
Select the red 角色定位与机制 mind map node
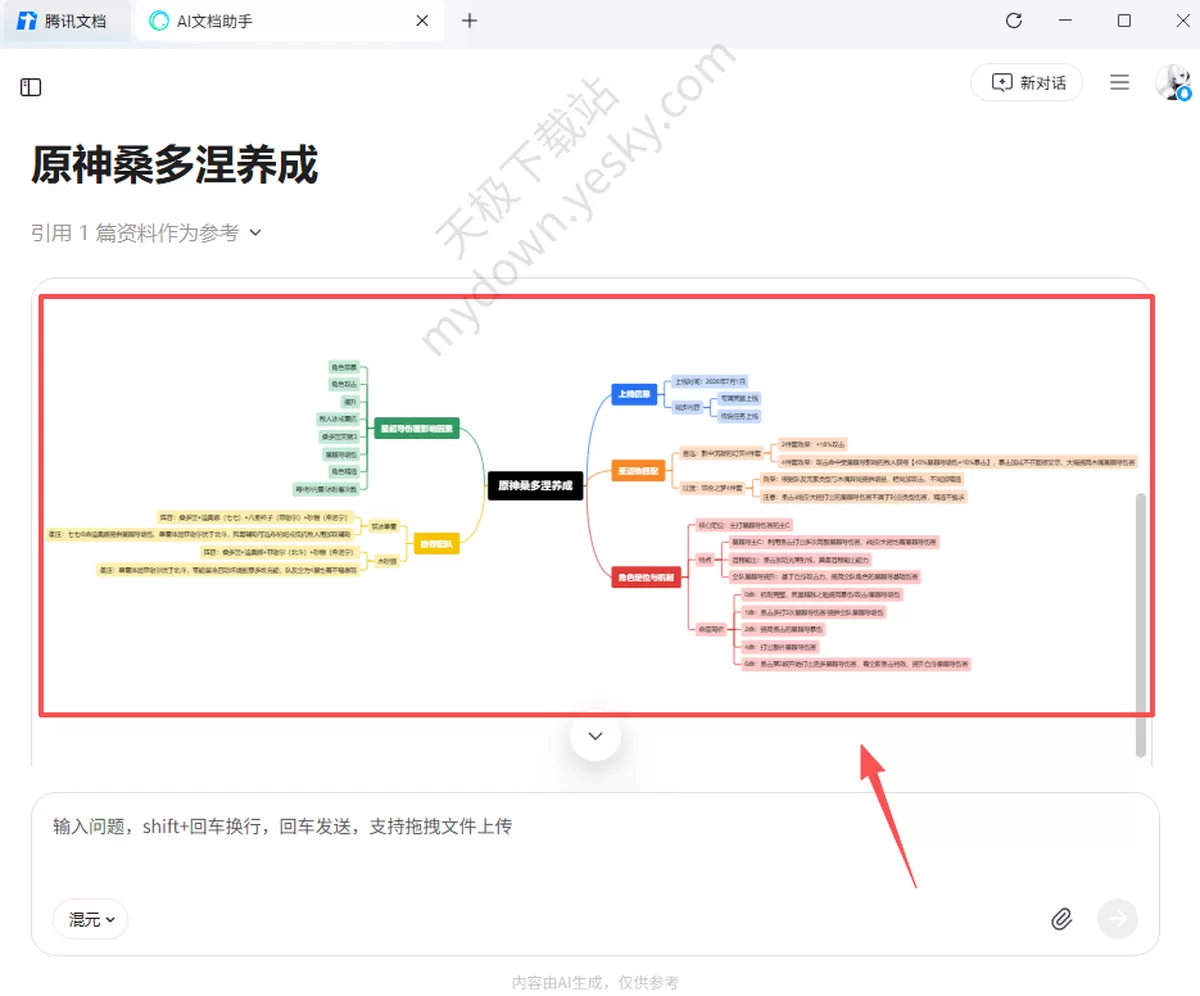coord(645,577)
